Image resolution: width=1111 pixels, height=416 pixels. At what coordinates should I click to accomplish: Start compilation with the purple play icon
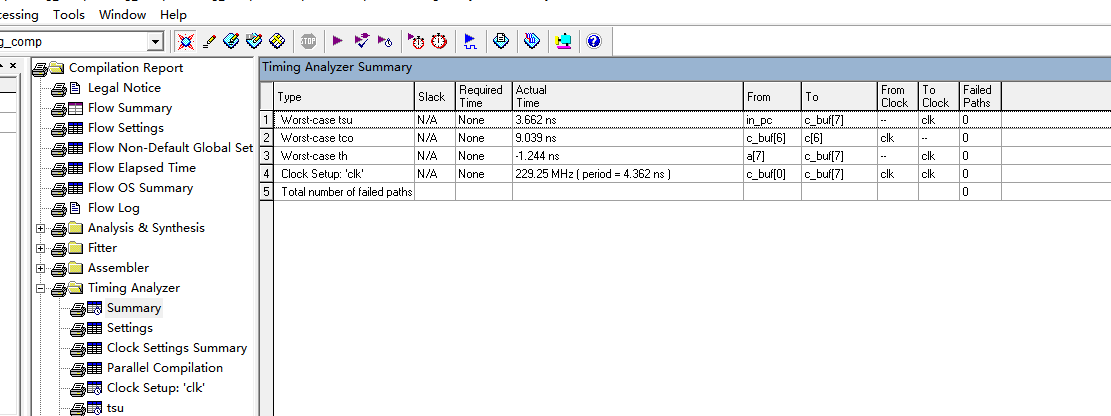pyautogui.click(x=337, y=41)
